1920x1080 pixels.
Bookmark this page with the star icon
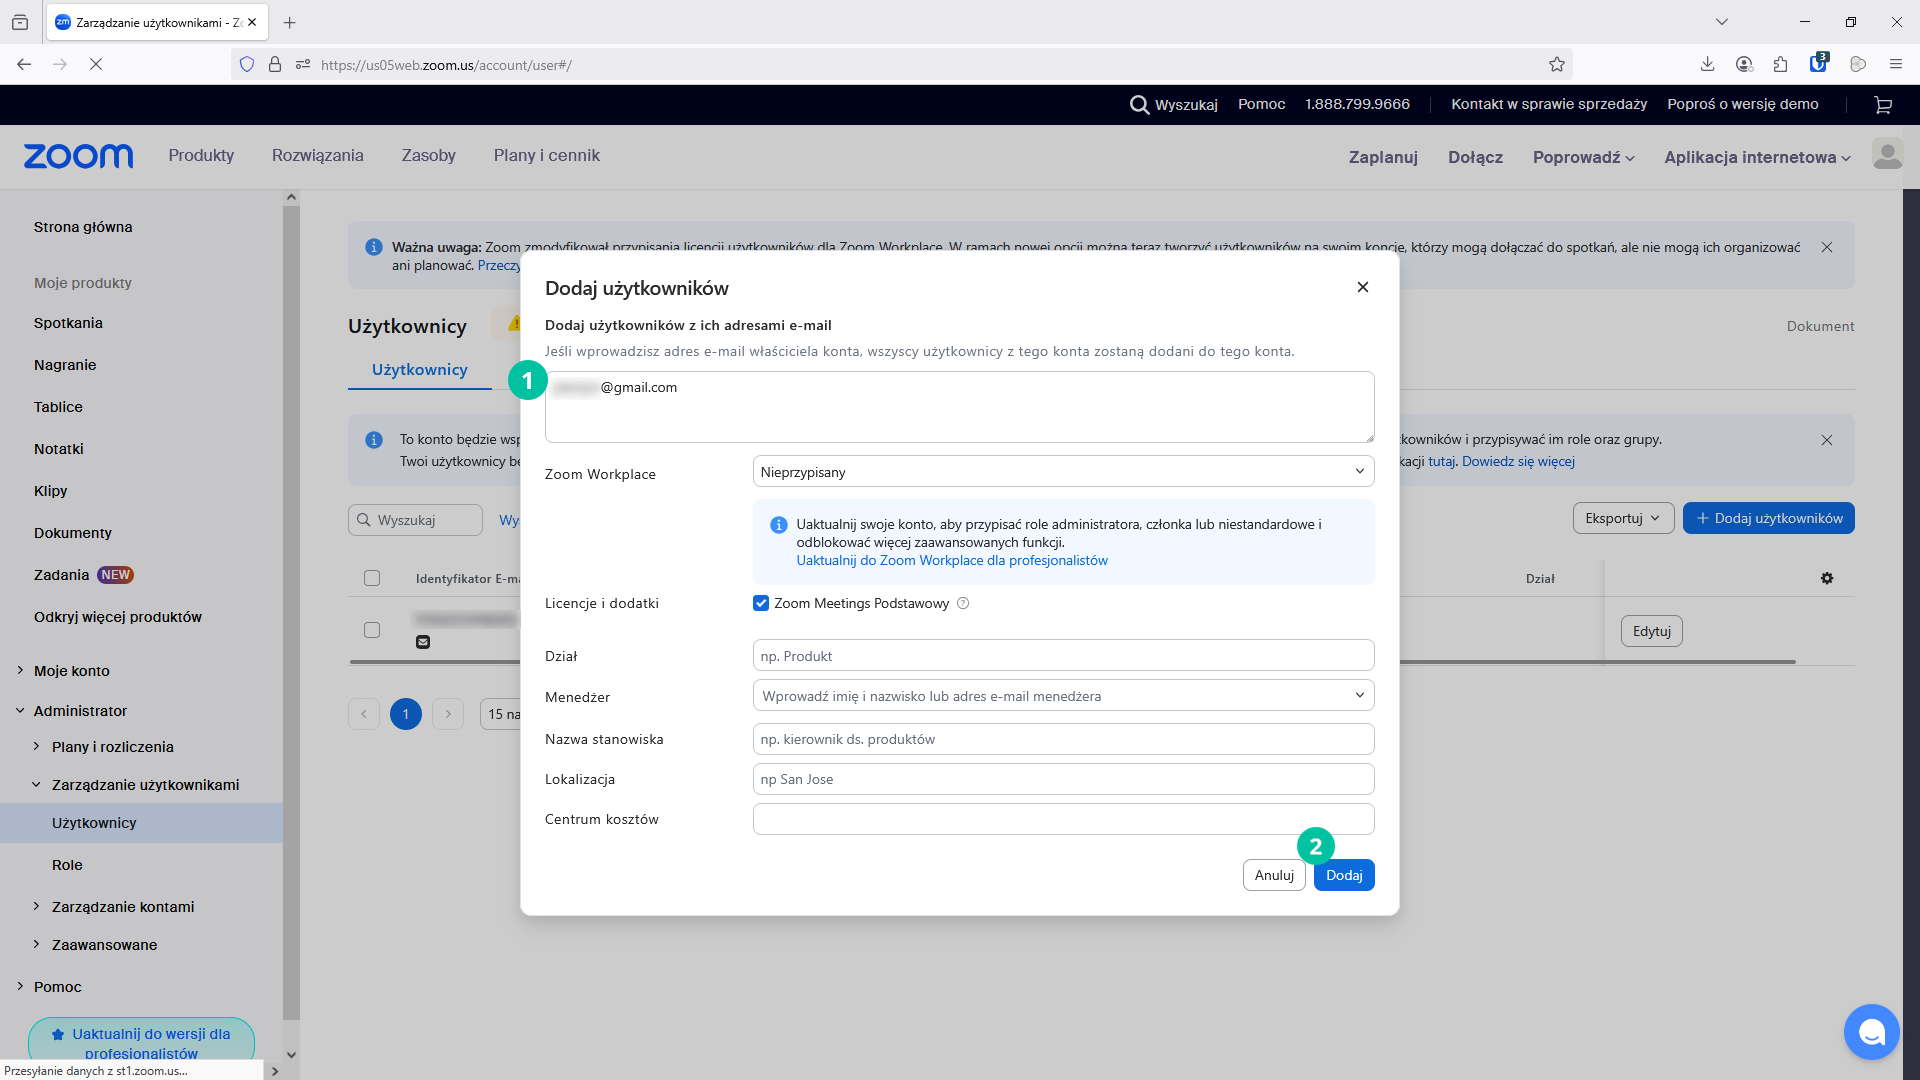pyautogui.click(x=1557, y=64)
